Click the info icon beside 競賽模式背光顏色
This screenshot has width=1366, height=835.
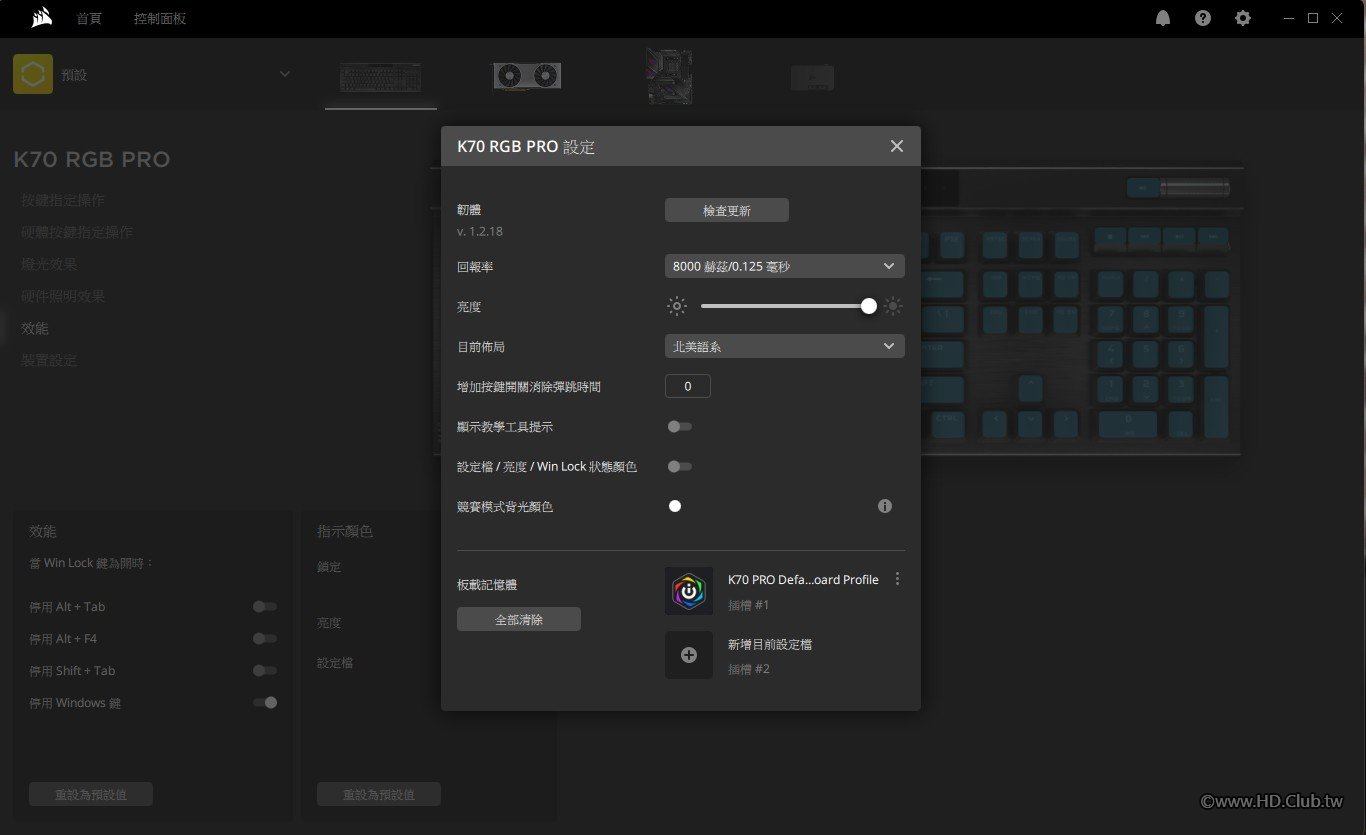coord(885,506)
